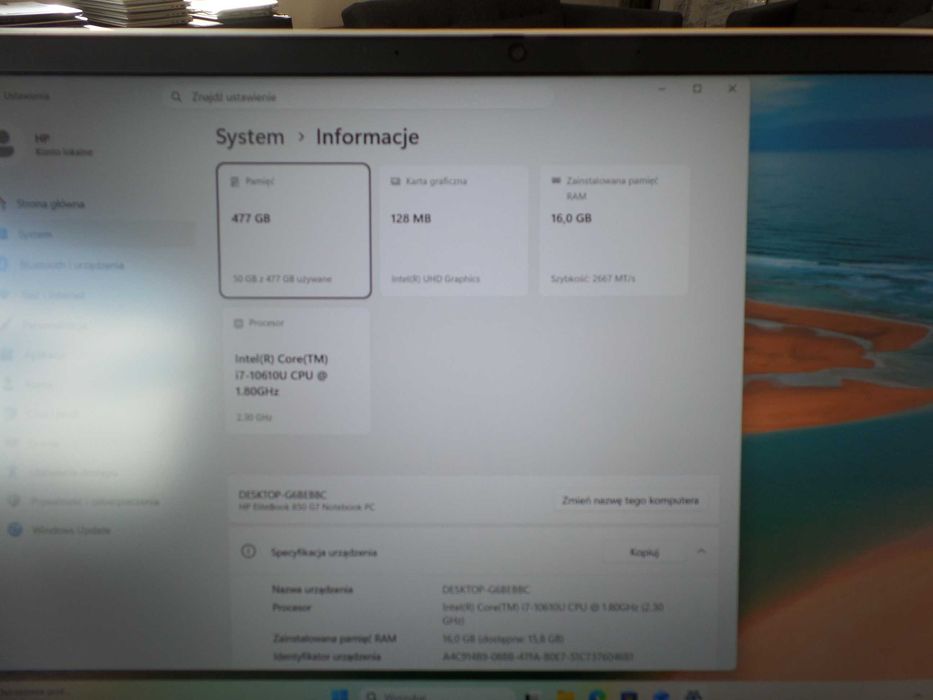The height and width of the screenshot is (700, 933).
Task: Open 'Ułatwienia dostępu' in the sidebar
Action: pos(73,473)
